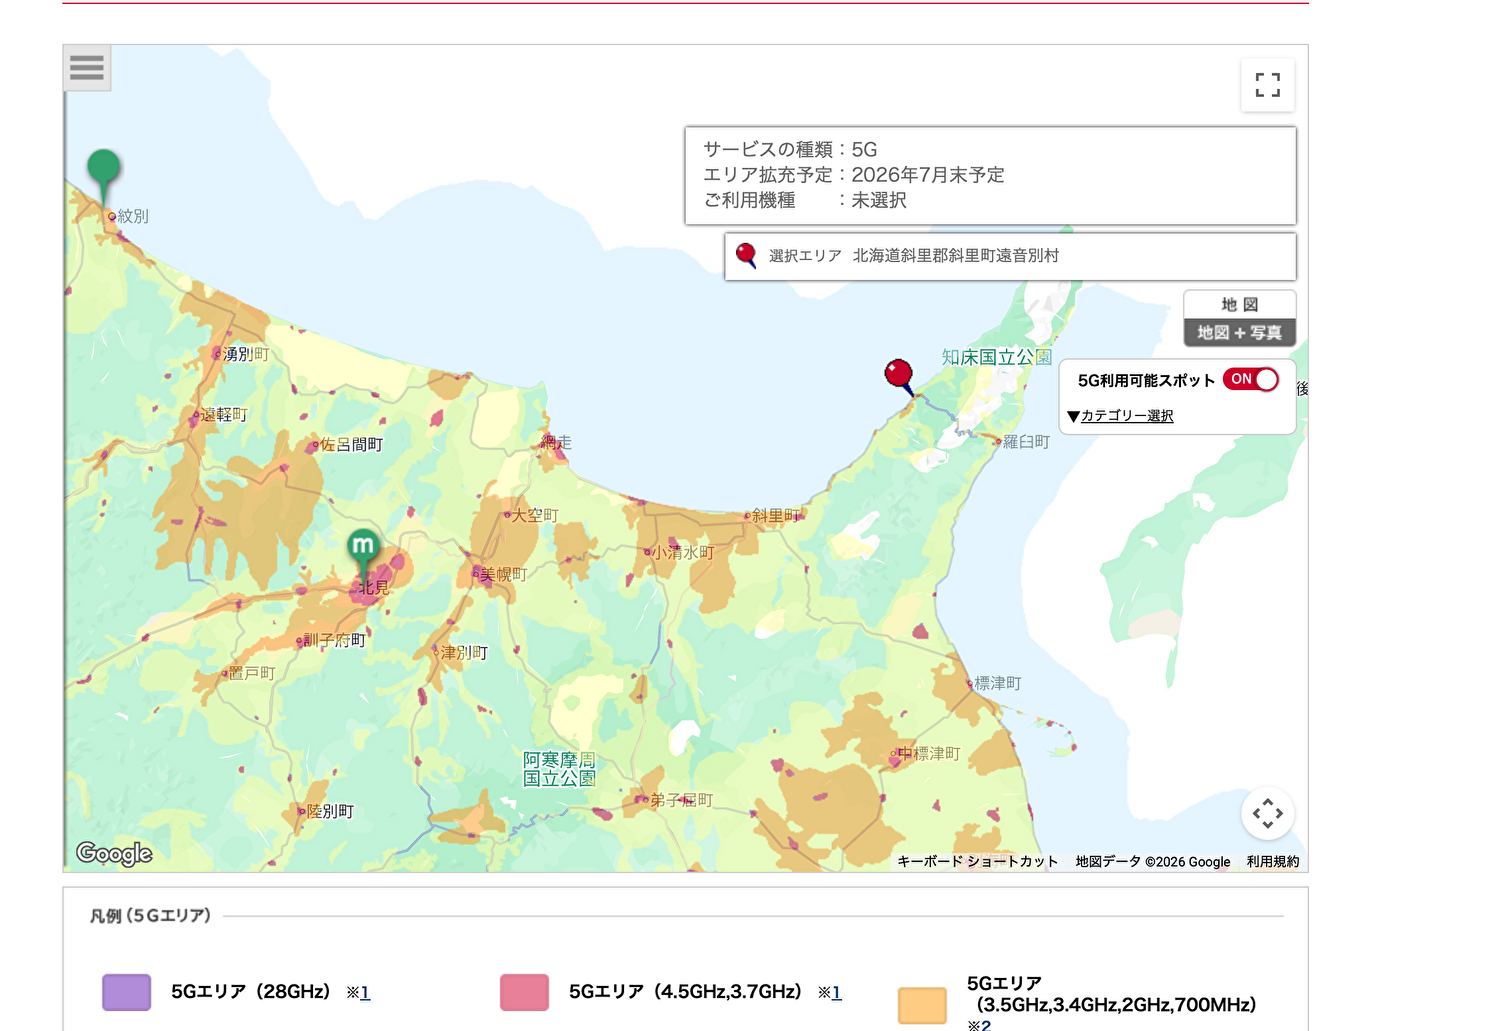Open the map pan control
The width and height of the screenshot is (1500, 1031).
1268,814
